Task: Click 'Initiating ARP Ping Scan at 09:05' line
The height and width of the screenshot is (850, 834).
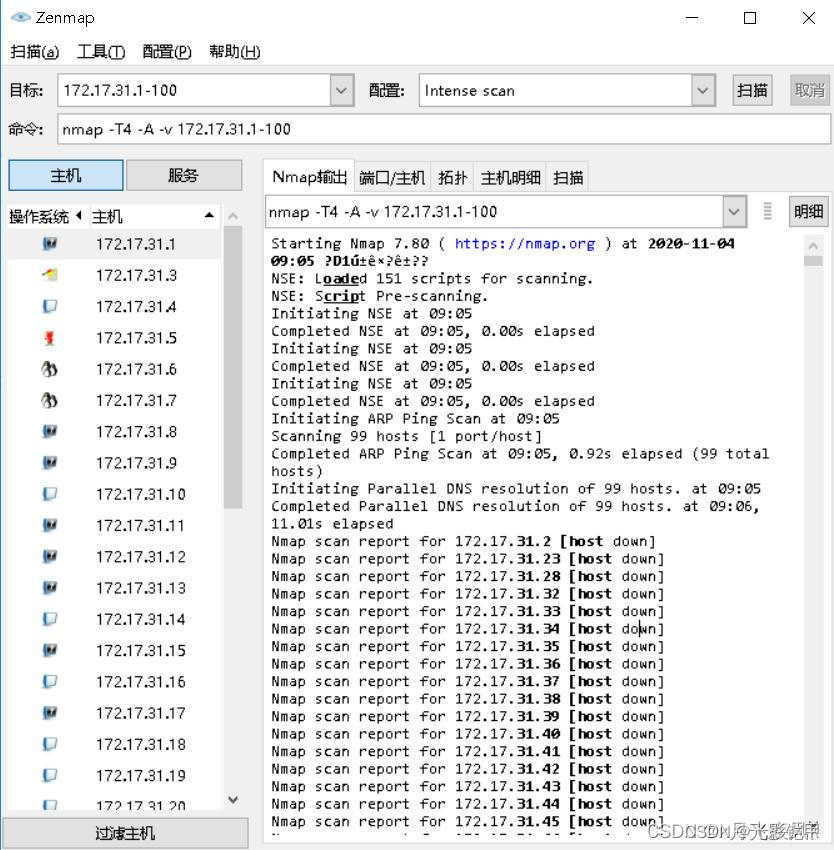Action: pyautogui.click(x=415, y=418)
